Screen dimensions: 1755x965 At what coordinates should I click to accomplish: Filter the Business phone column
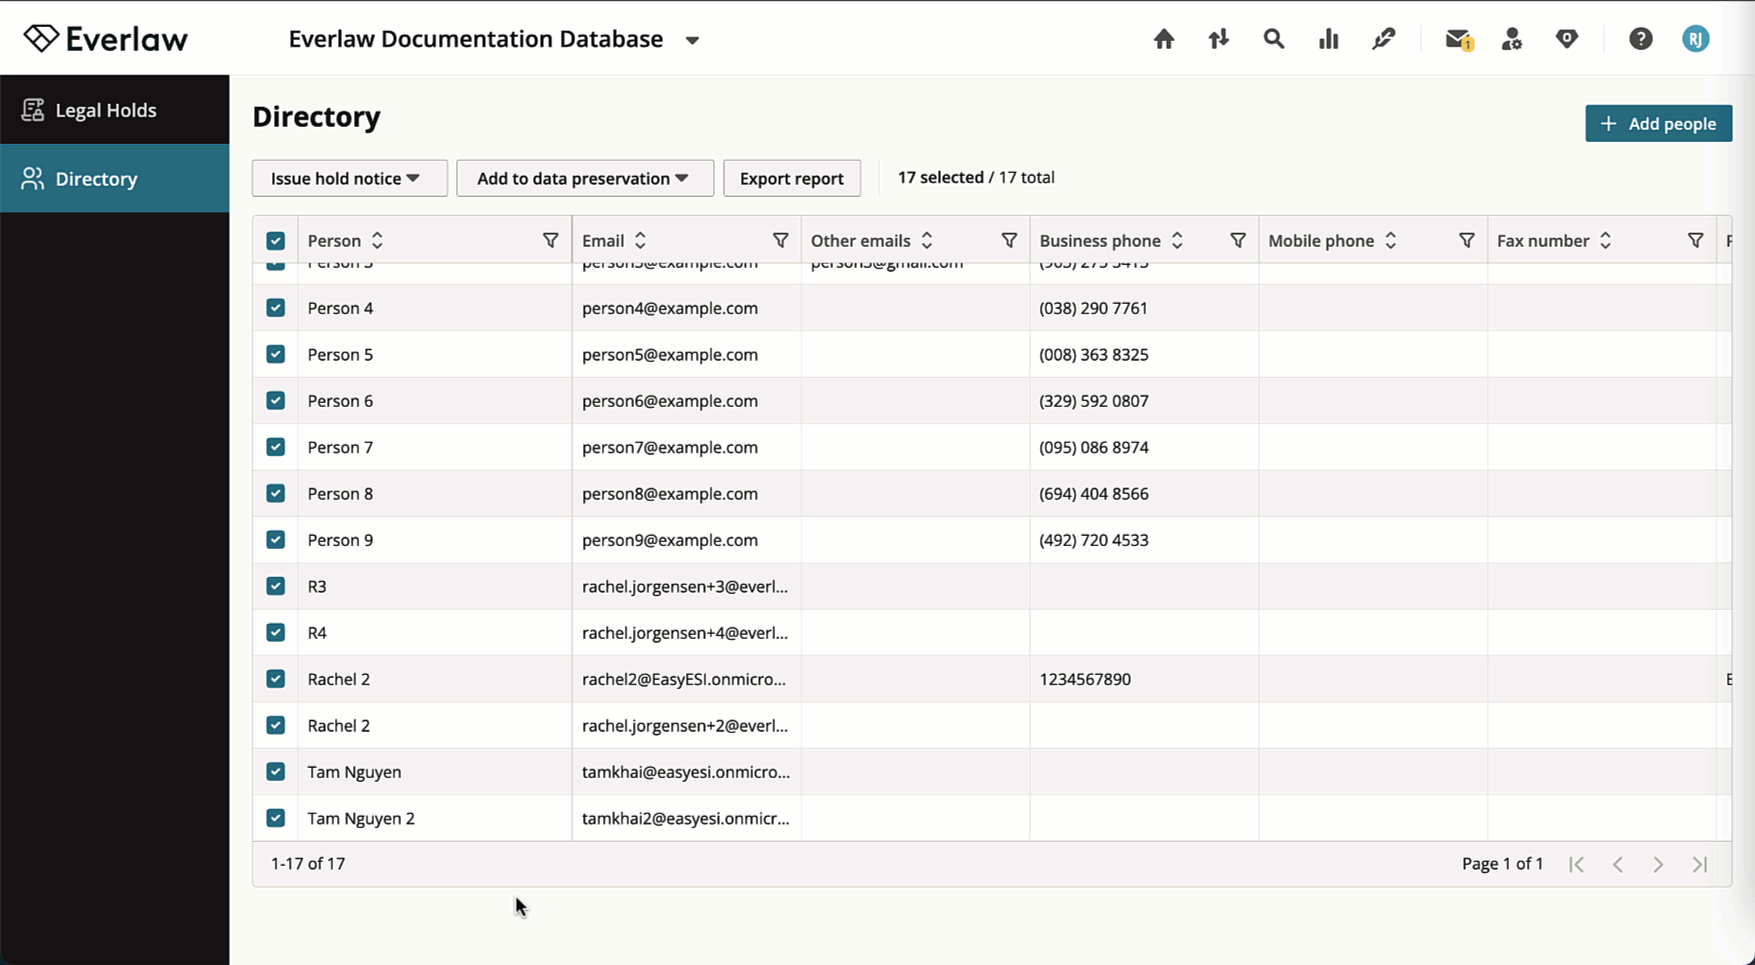(1238, 240)
